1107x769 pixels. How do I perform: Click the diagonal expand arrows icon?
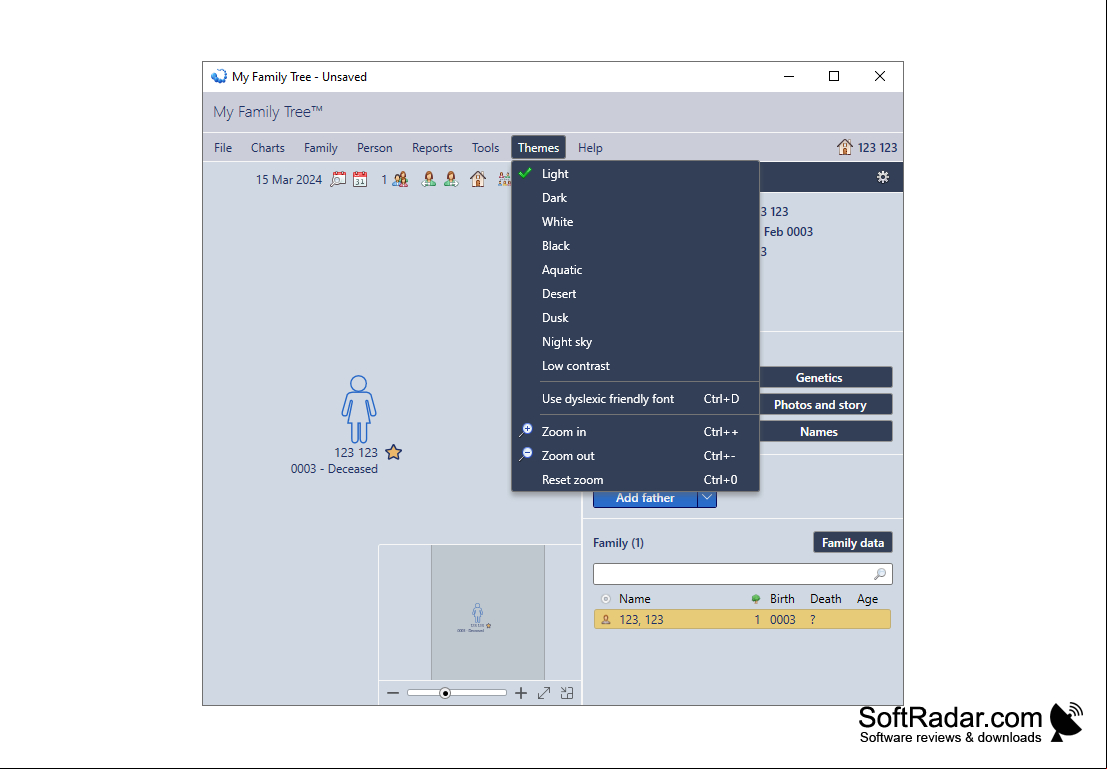pyautogui.click(x=544, y=693)
